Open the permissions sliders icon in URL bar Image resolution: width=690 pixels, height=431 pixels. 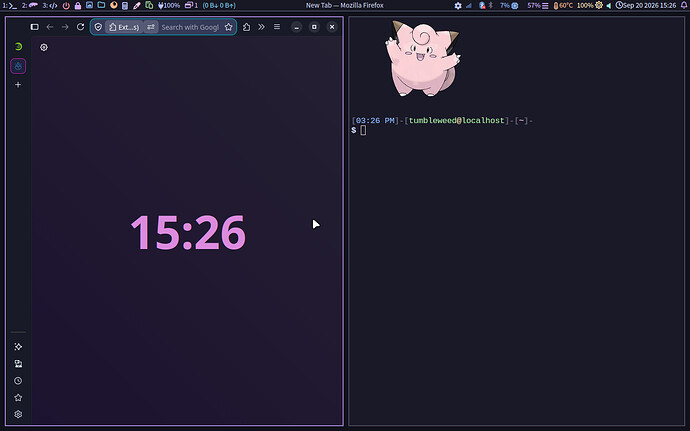(x=150, y=27)
